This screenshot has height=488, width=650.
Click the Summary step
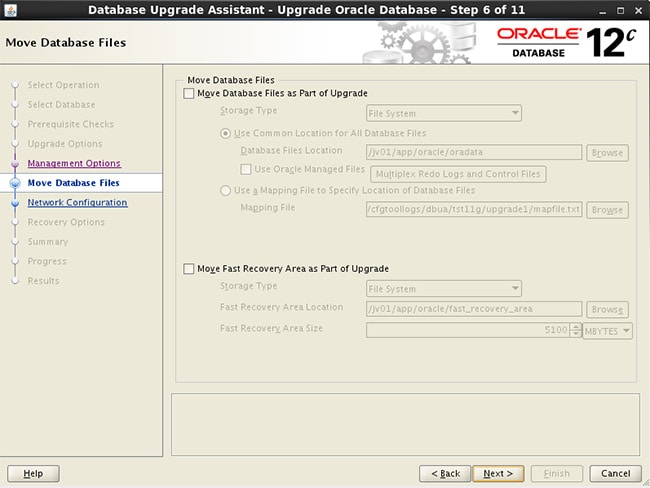point(48,241)
